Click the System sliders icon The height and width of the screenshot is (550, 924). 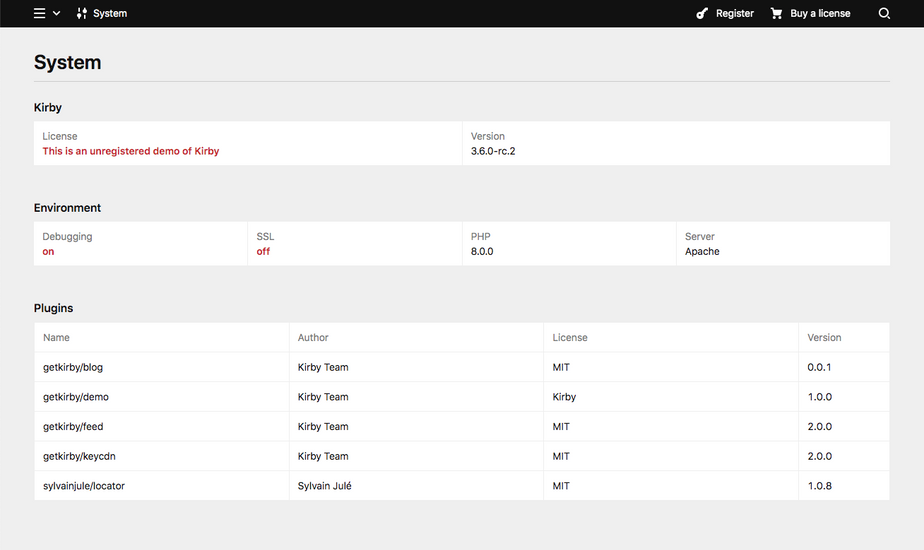[x=82, y=14]
